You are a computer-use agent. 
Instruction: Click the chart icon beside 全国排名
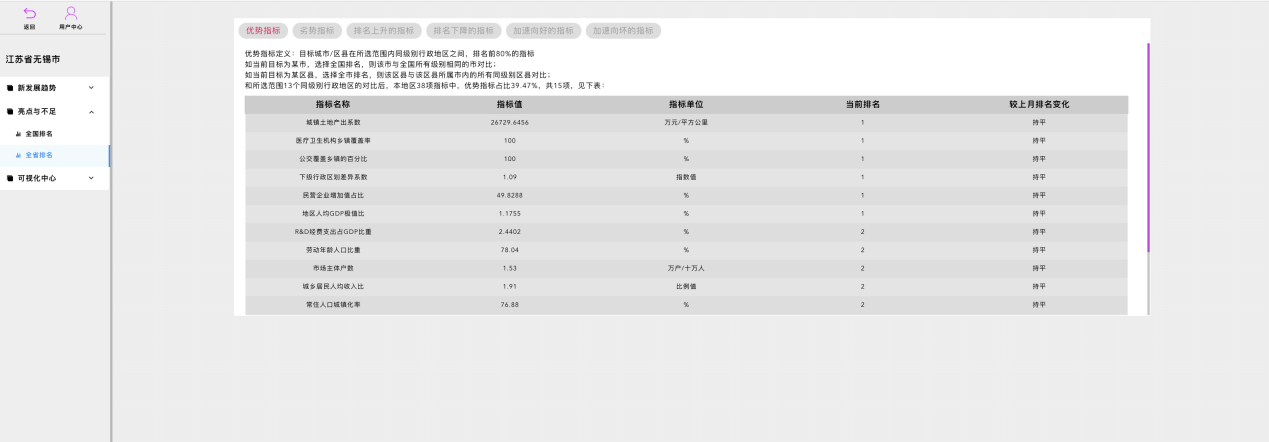pos(19,133)
